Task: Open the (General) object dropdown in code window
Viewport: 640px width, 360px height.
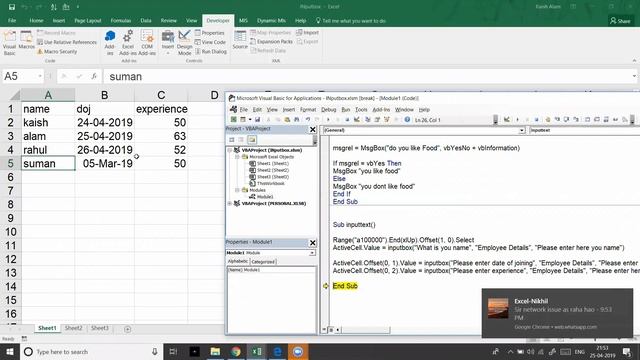Action: 522,130
